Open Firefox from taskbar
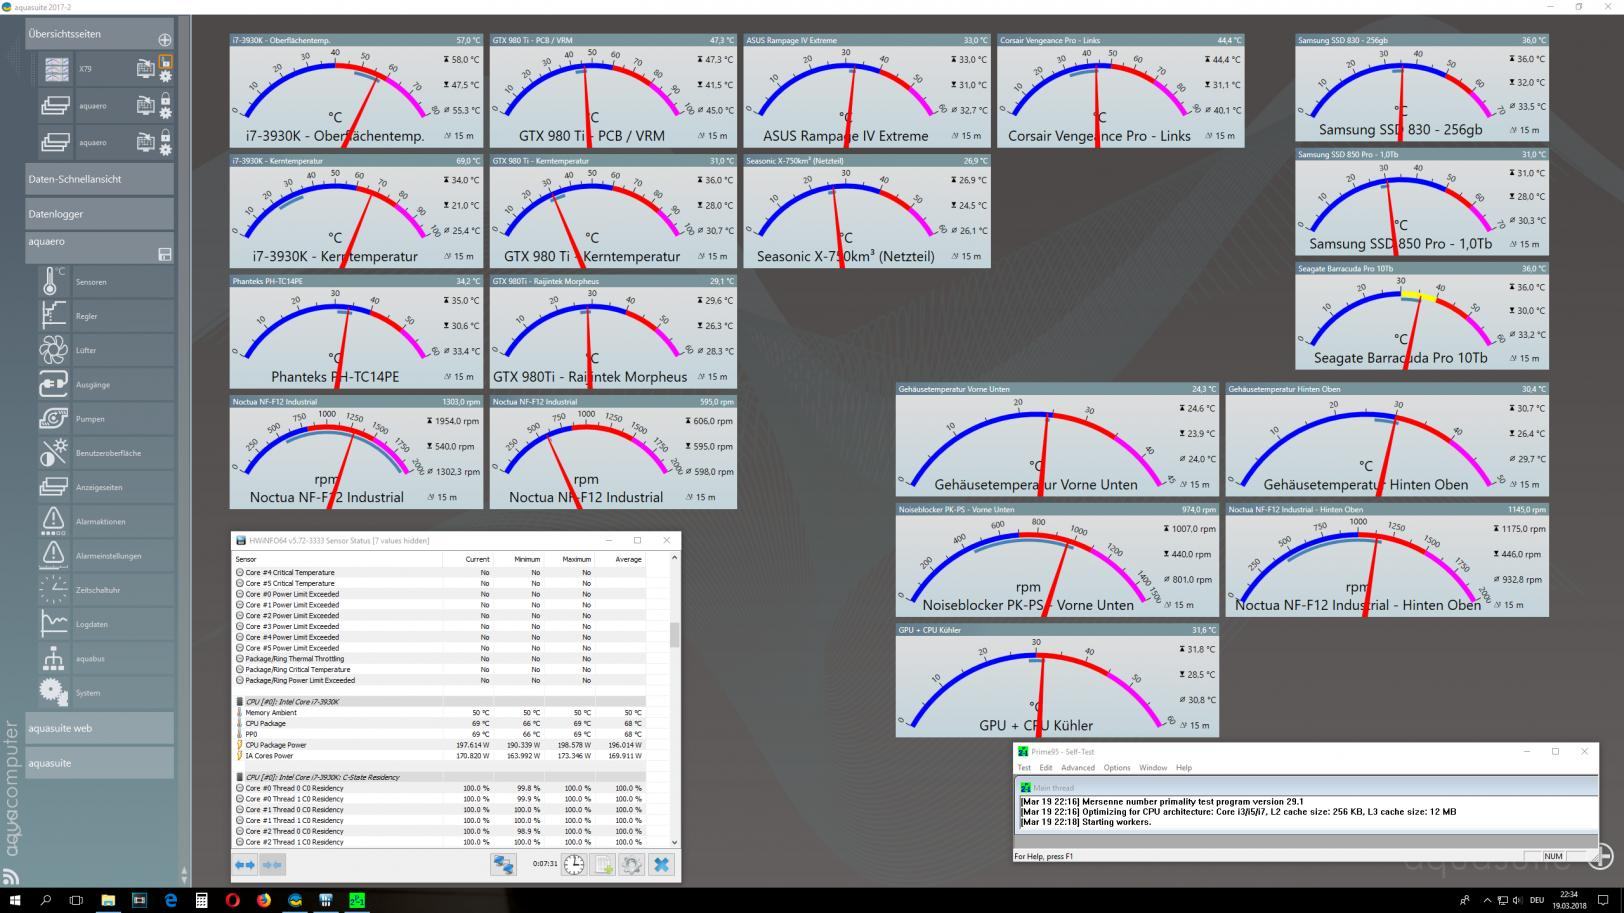The width and height of the screenshot is (1624, 913). (263, 900)
